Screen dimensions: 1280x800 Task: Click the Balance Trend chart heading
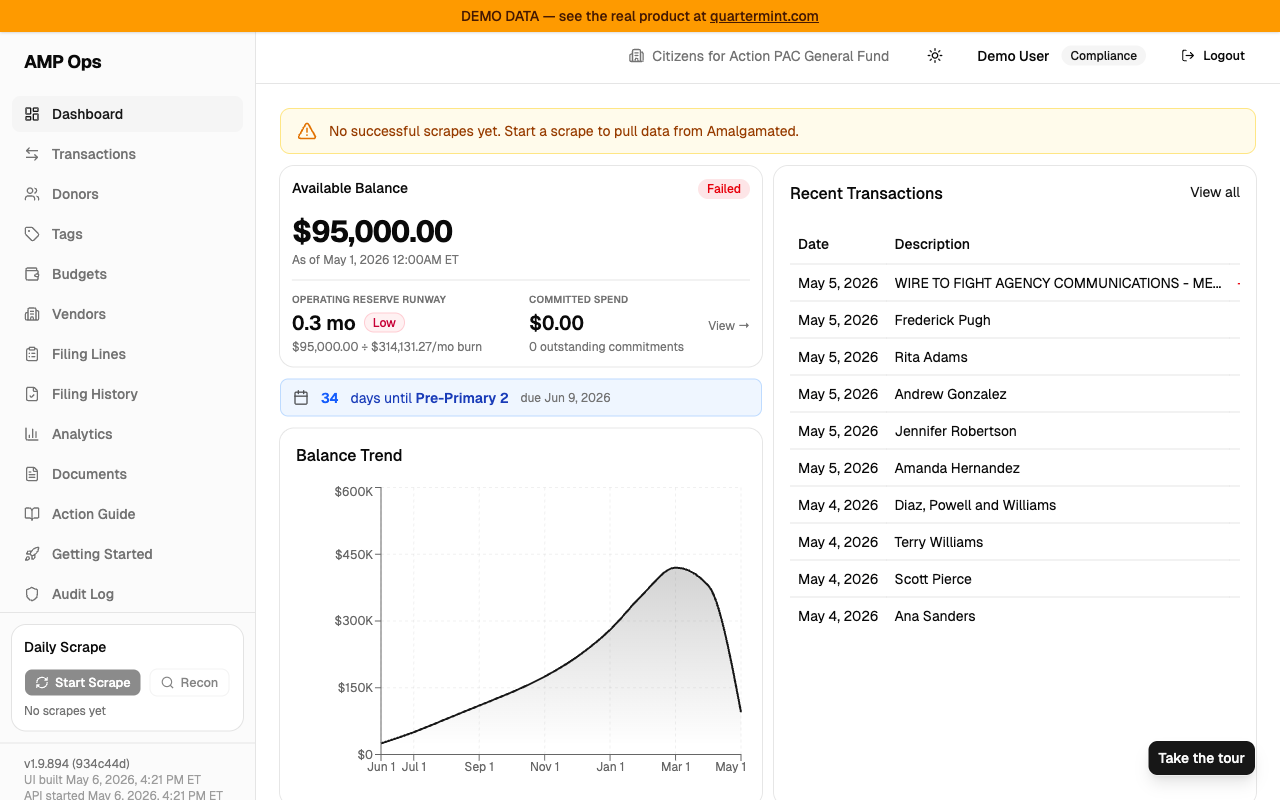(349, 455)
